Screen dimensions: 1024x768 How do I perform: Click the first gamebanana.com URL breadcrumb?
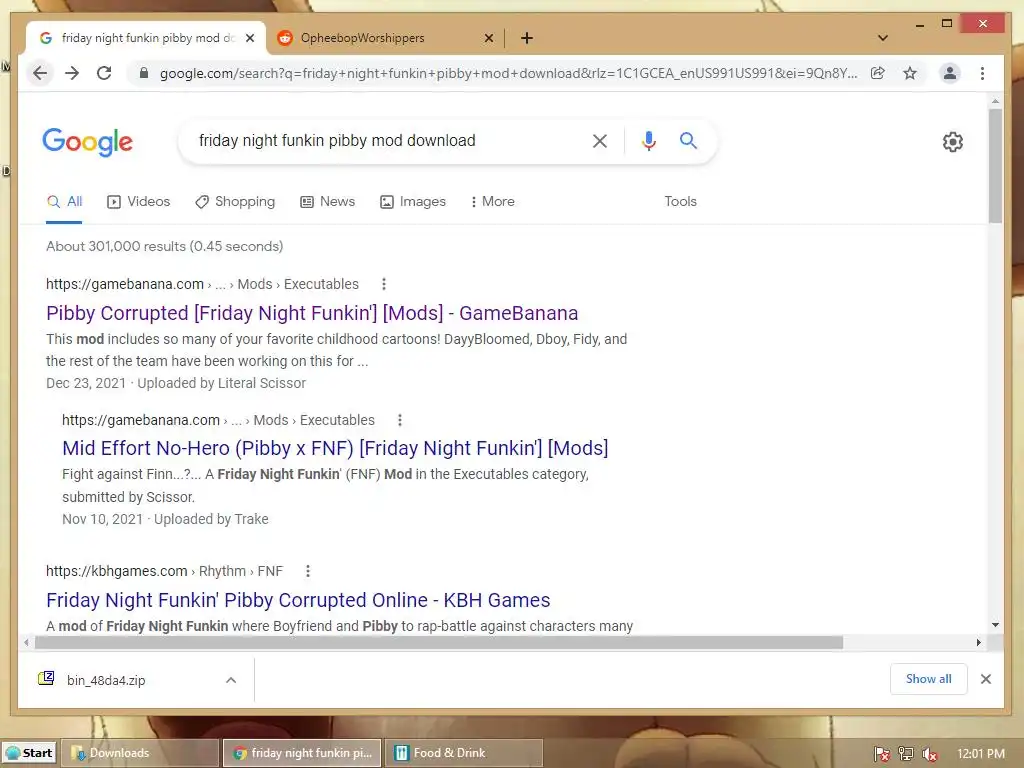pyautogui.click(x=202, y=284)
